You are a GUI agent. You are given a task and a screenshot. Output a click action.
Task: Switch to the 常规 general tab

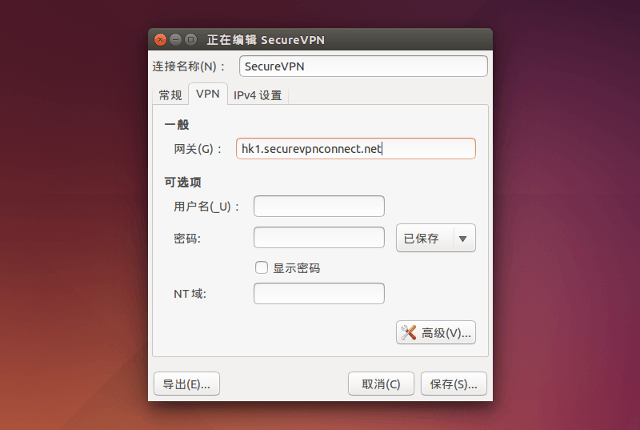[170, 95]
